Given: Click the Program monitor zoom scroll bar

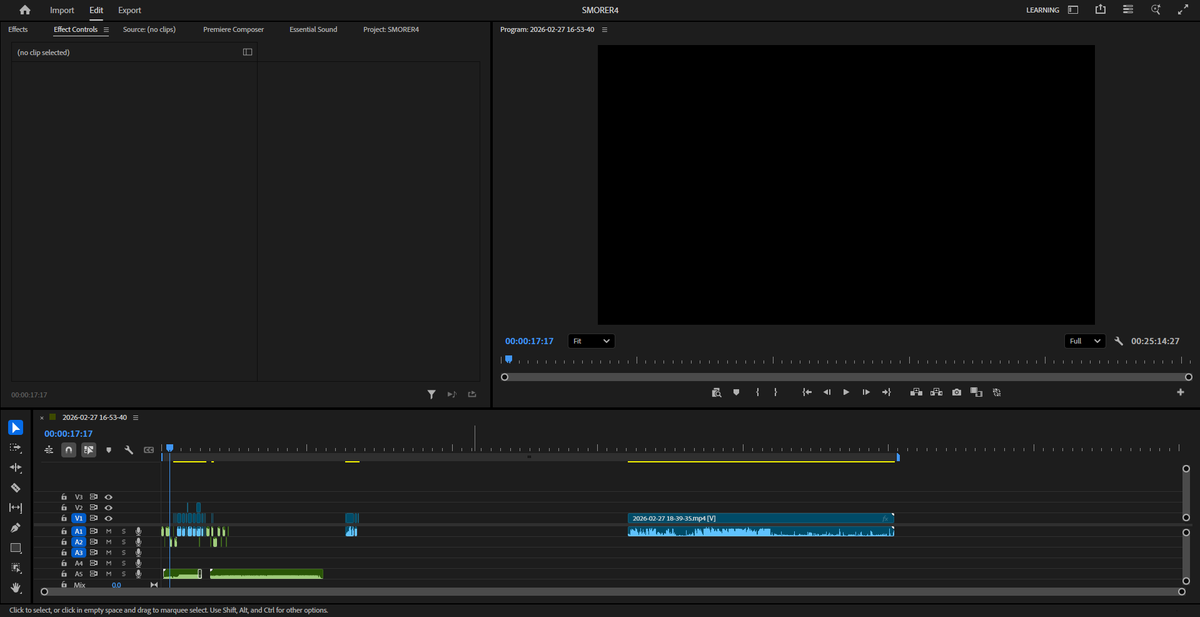Looking at the screenshot, I should [846, 377].
